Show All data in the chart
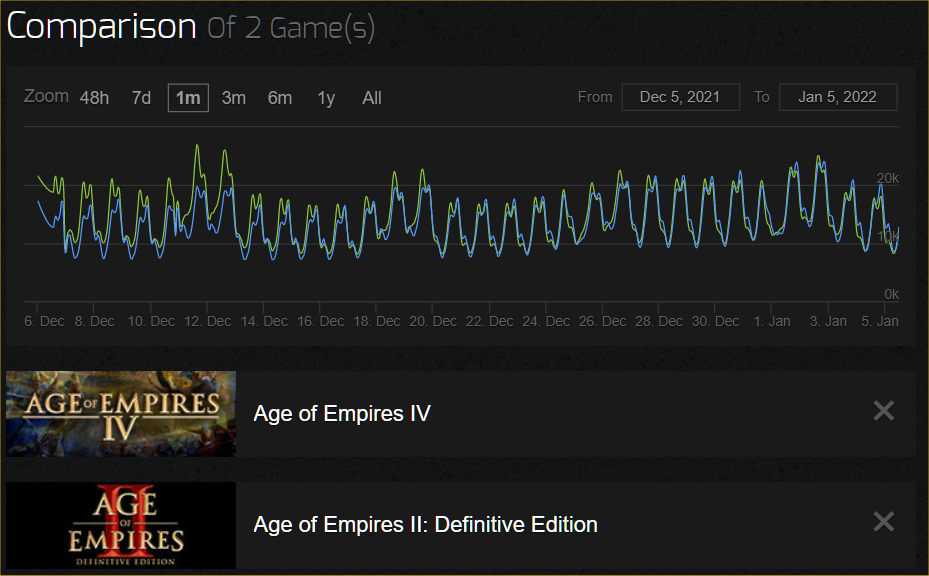Screen dimensions: 929x576 [371, 98]
